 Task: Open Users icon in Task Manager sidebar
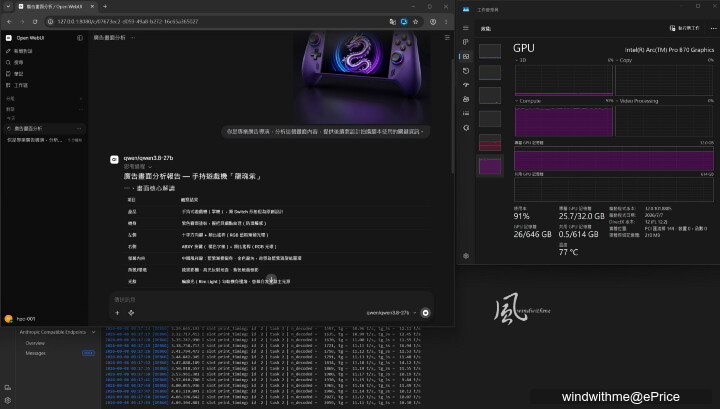click(466, 99)
